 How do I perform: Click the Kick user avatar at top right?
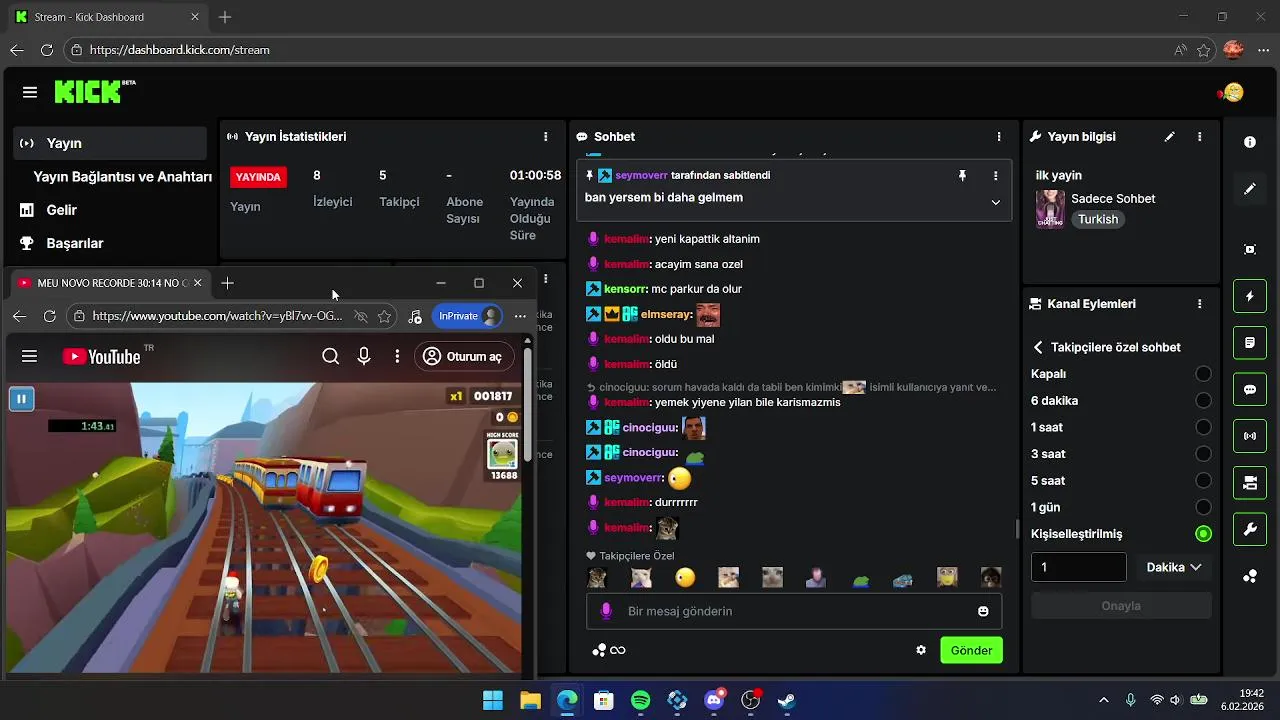coord(1233,93)
